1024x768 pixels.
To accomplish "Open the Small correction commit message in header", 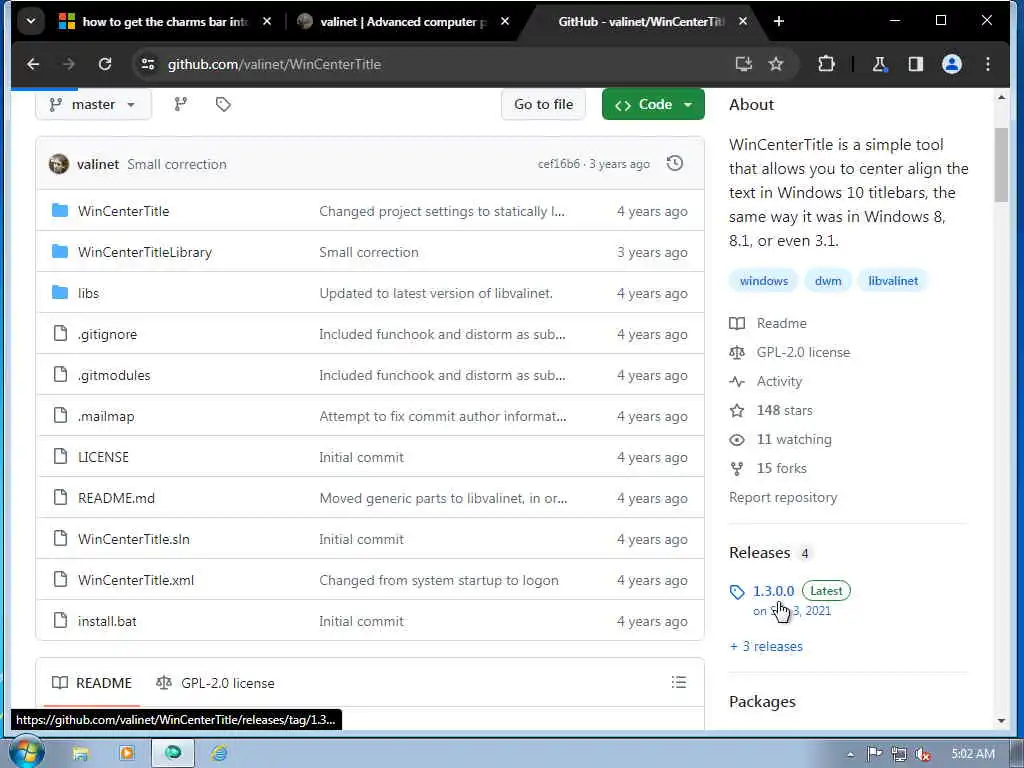I will point(177,164).
